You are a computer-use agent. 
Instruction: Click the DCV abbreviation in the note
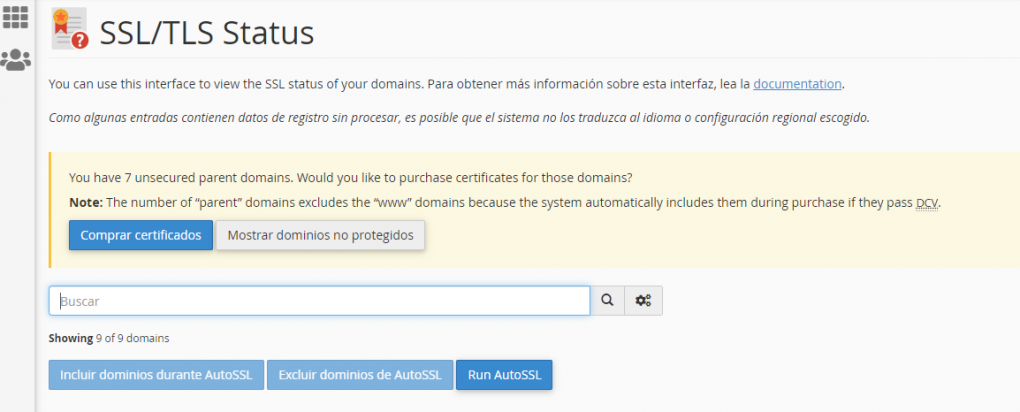pos(927,203)
